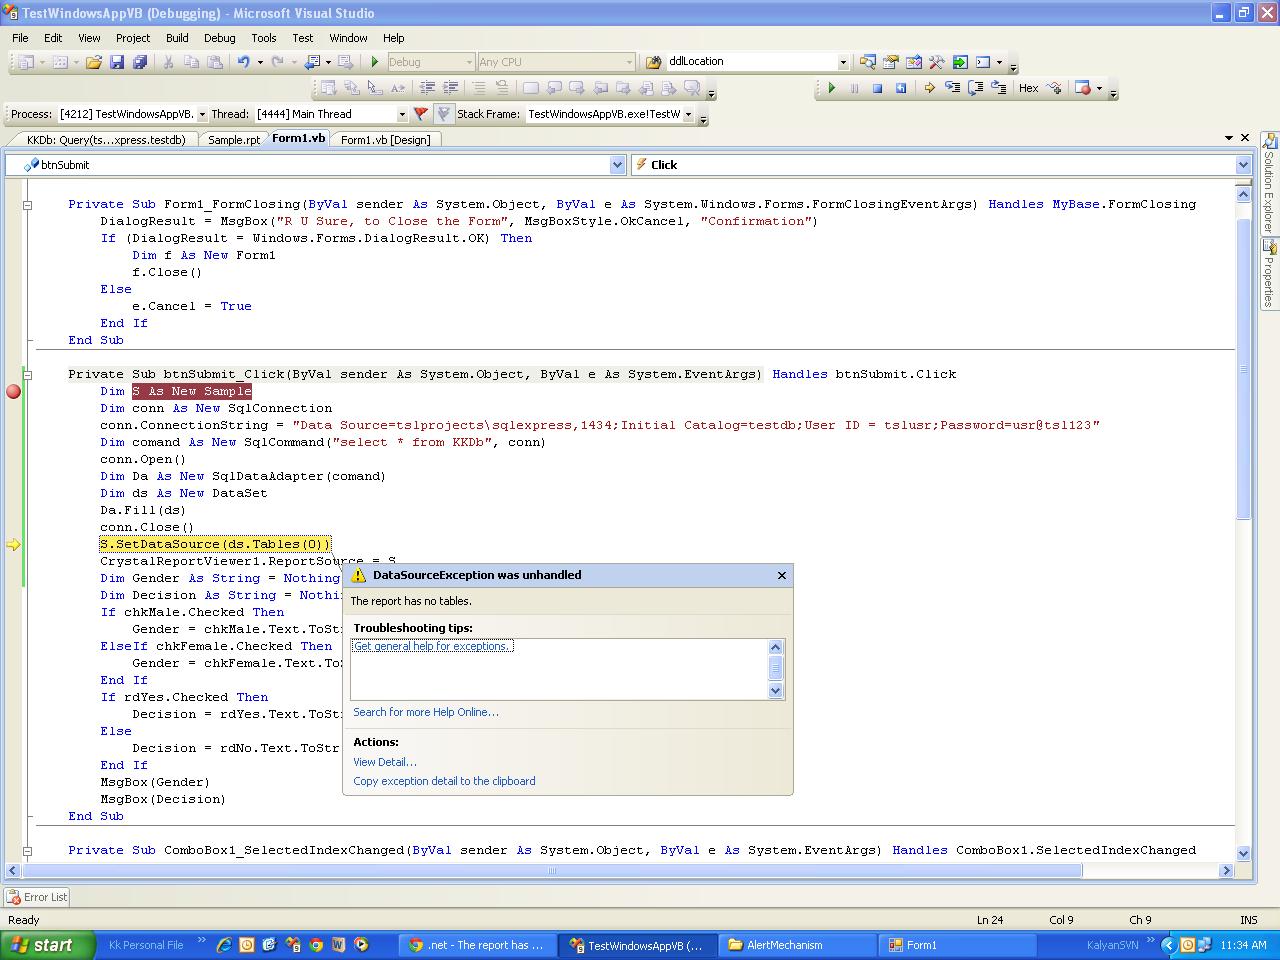This screenshot has width=1280, height=960.
Task: Switch to the Chrome .net taskbar window
Action: tap(478, 945)
